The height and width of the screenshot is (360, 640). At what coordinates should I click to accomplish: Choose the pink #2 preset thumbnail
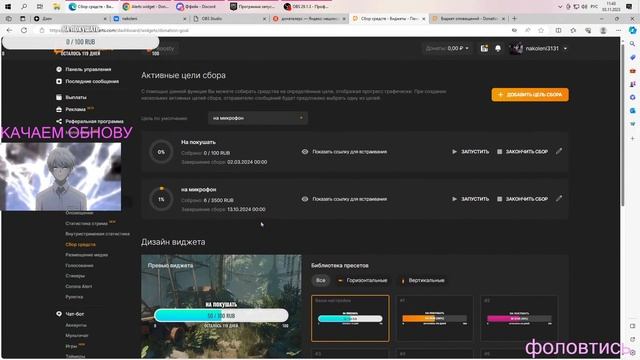[519, 318]
